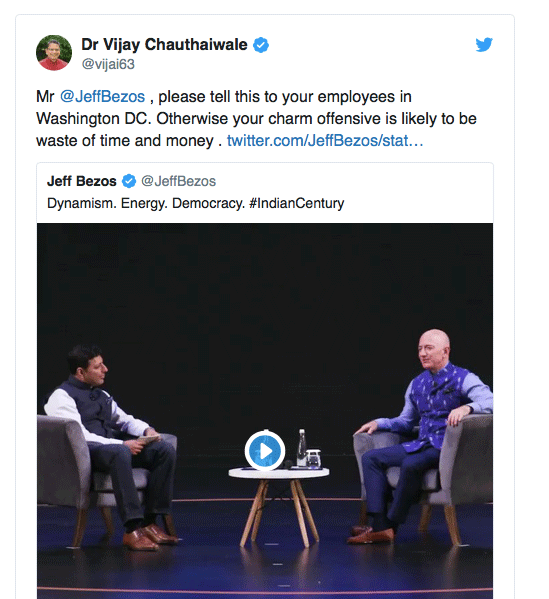
Task: Click the Jeff Bezos name in quoted tweet
Action: (x=82, y=181)
